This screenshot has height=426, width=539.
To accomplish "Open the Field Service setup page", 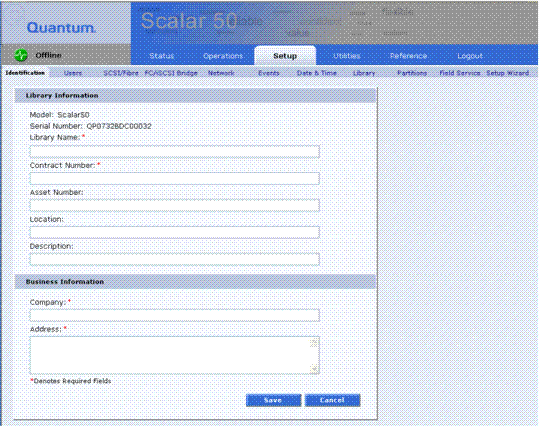I will tap(460, 73).
